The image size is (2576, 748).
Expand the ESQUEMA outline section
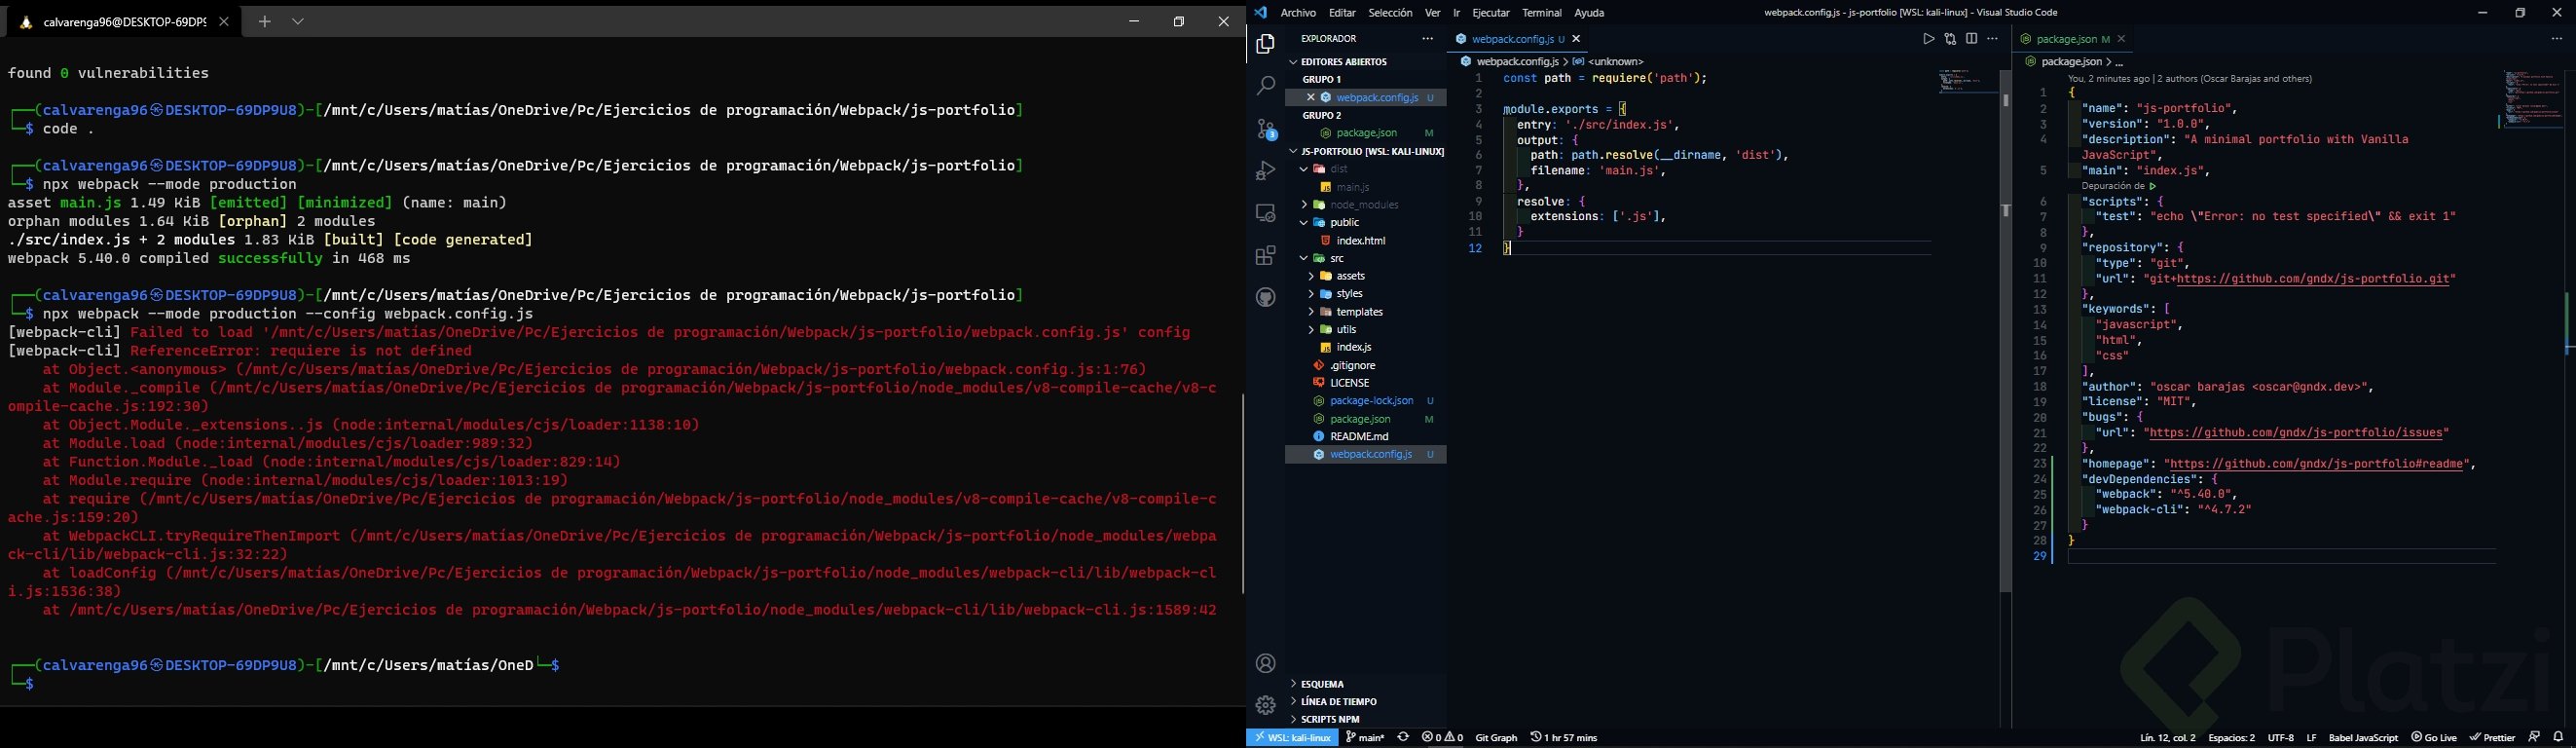click(1323, 685)
